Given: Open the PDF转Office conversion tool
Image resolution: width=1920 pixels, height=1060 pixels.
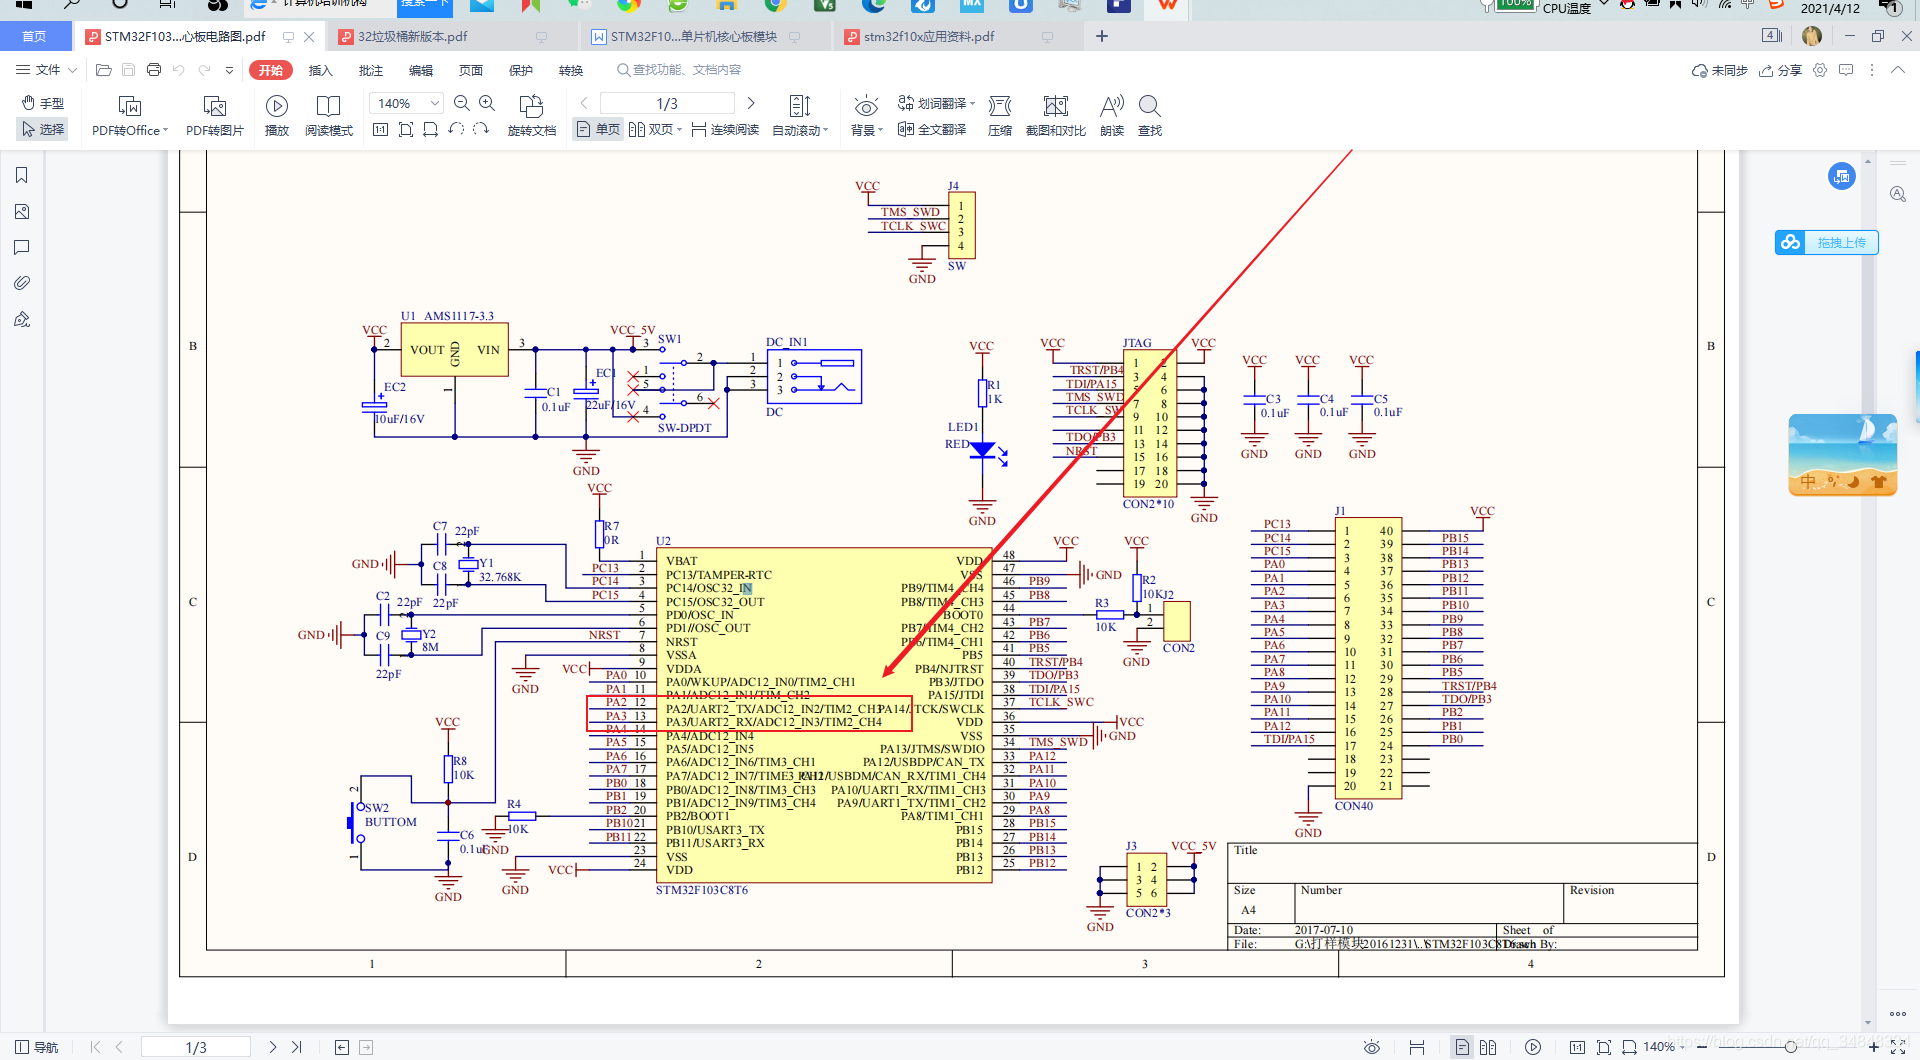Looking at the screenshot, I should click(130, 116).
